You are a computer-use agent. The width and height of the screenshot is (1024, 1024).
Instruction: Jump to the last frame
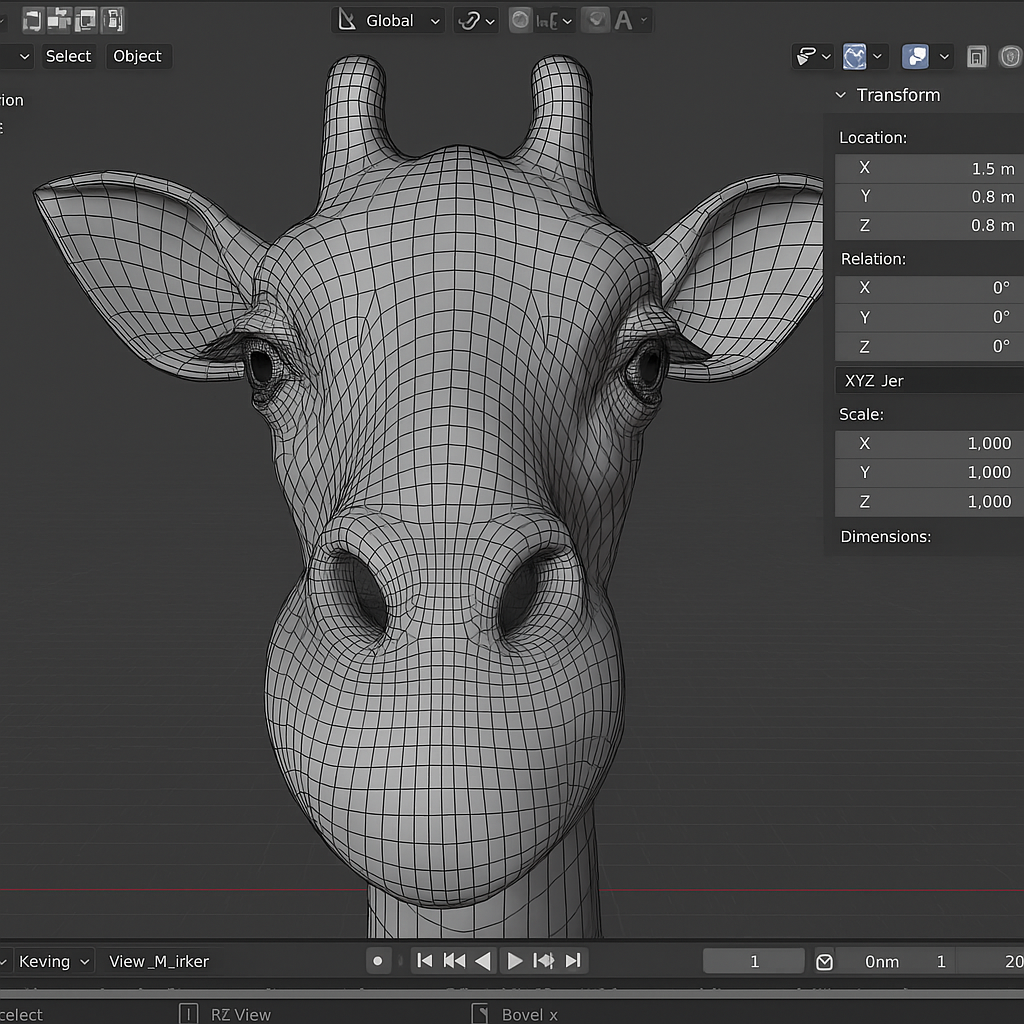coord(573,961)
